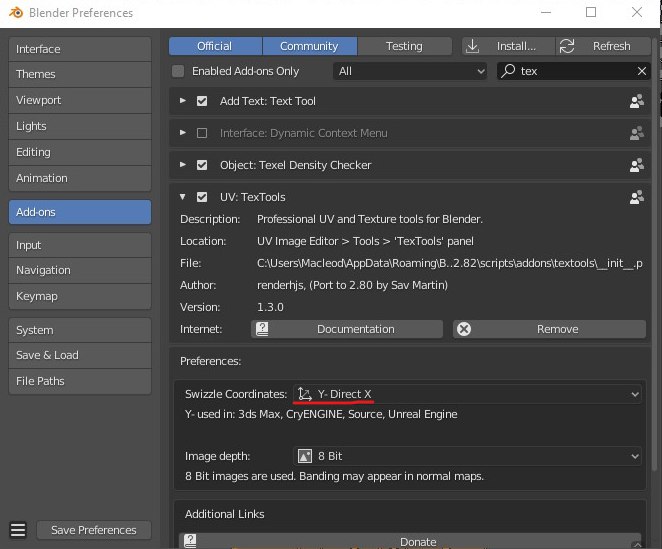
Task: Click version number 1.3.0
Action: pyautogui.click(x=270, y=307)
